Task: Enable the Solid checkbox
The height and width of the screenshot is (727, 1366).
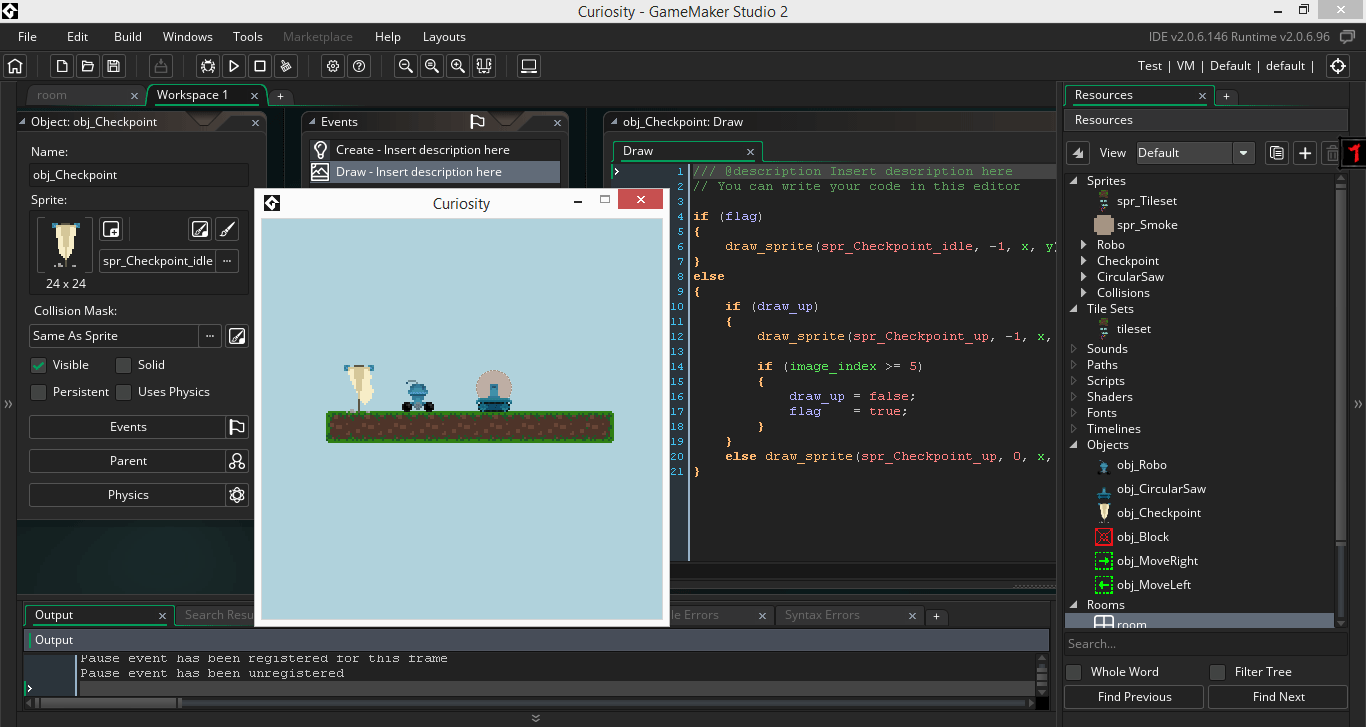Action: coord(123,365)
